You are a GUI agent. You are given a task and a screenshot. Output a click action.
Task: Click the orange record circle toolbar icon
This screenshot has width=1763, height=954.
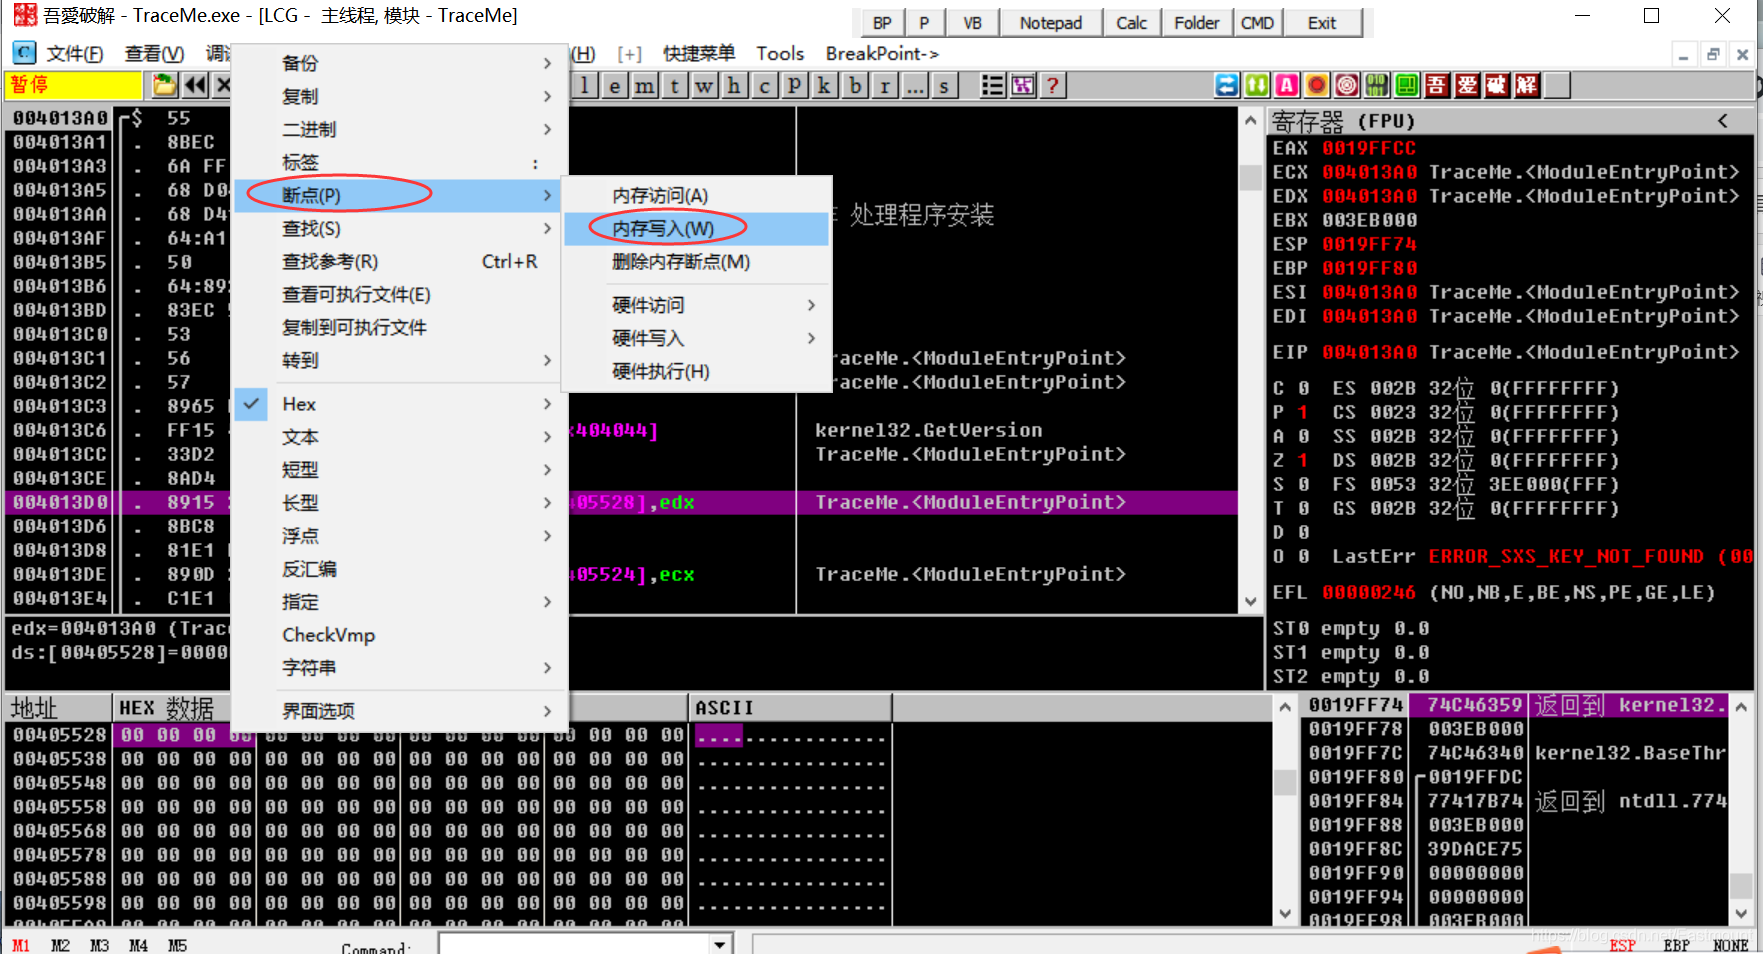1317,86
